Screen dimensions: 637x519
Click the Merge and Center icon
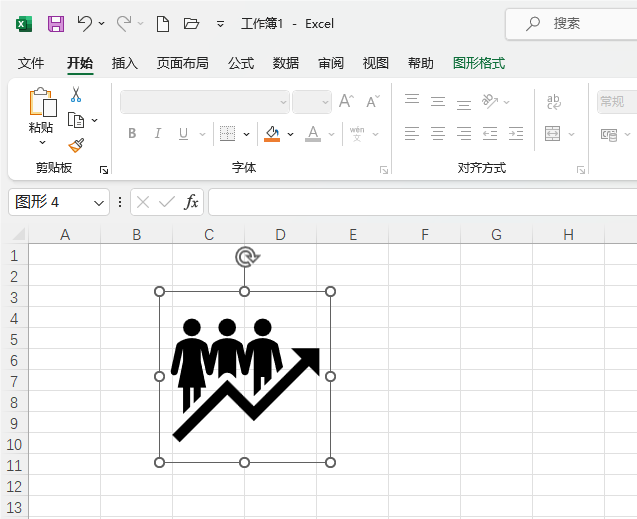click(552, 133)
